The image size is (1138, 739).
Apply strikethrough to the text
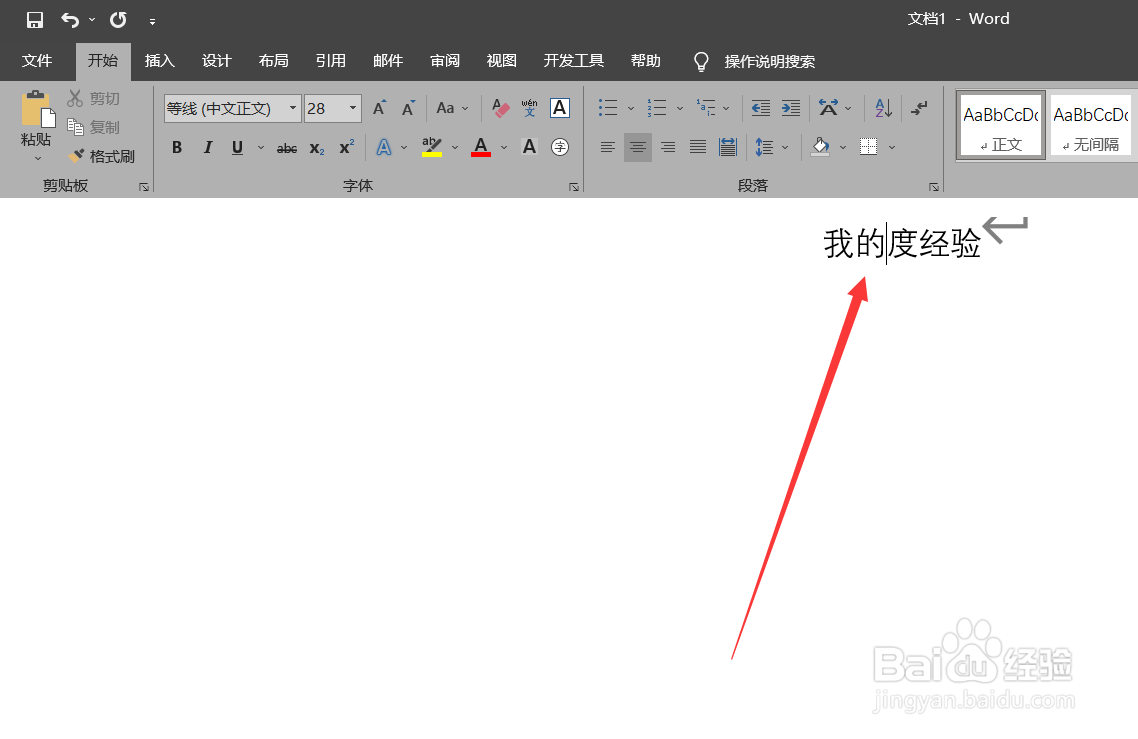pos(286,147)
